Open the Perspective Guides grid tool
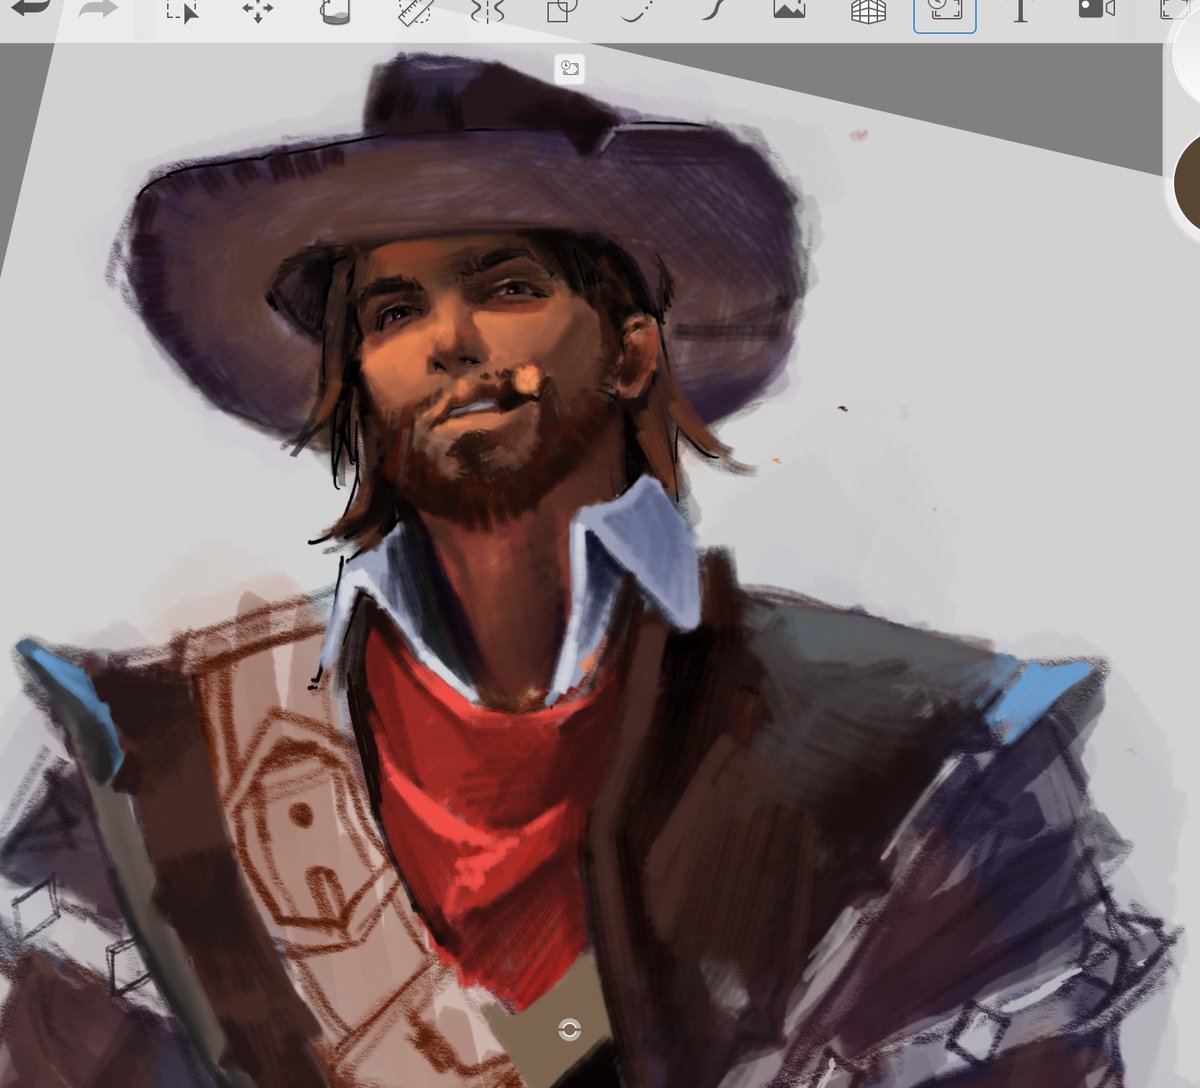The image size is (1200, 1088). tap(868, 11)
